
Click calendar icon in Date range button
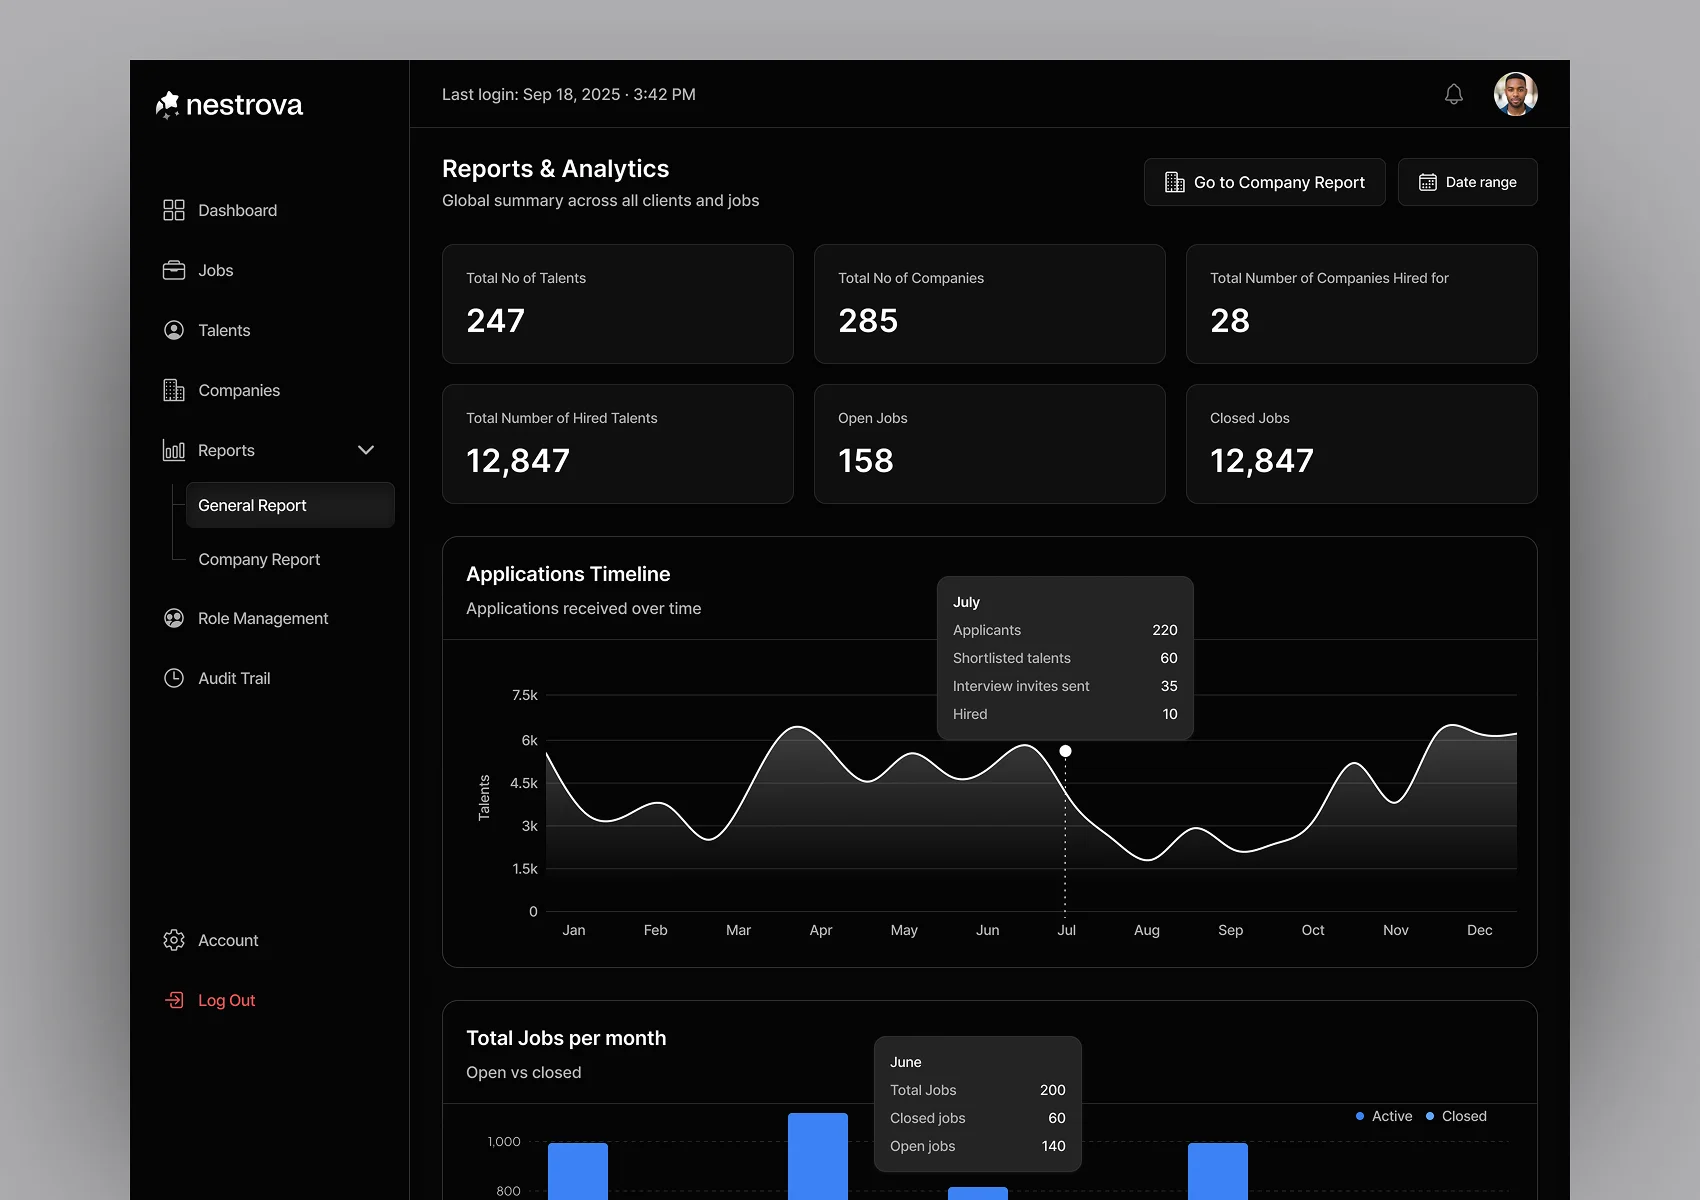(1428, 182)
